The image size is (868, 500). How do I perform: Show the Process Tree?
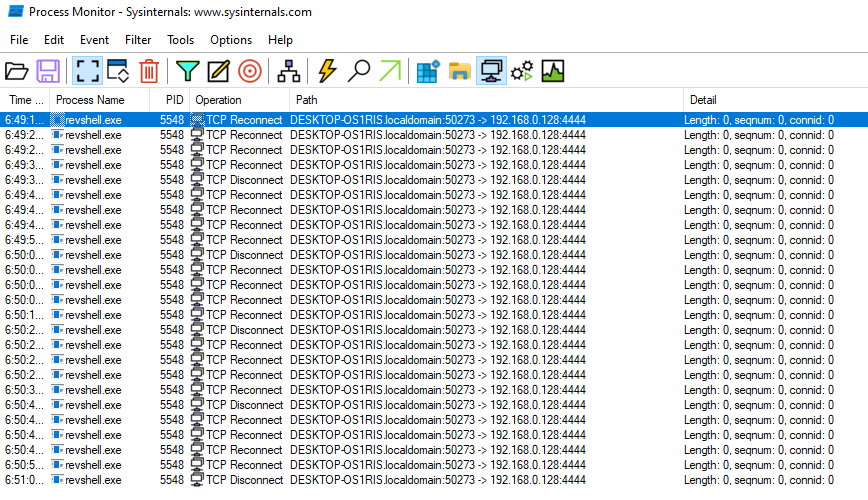click(x=288, y=71)
